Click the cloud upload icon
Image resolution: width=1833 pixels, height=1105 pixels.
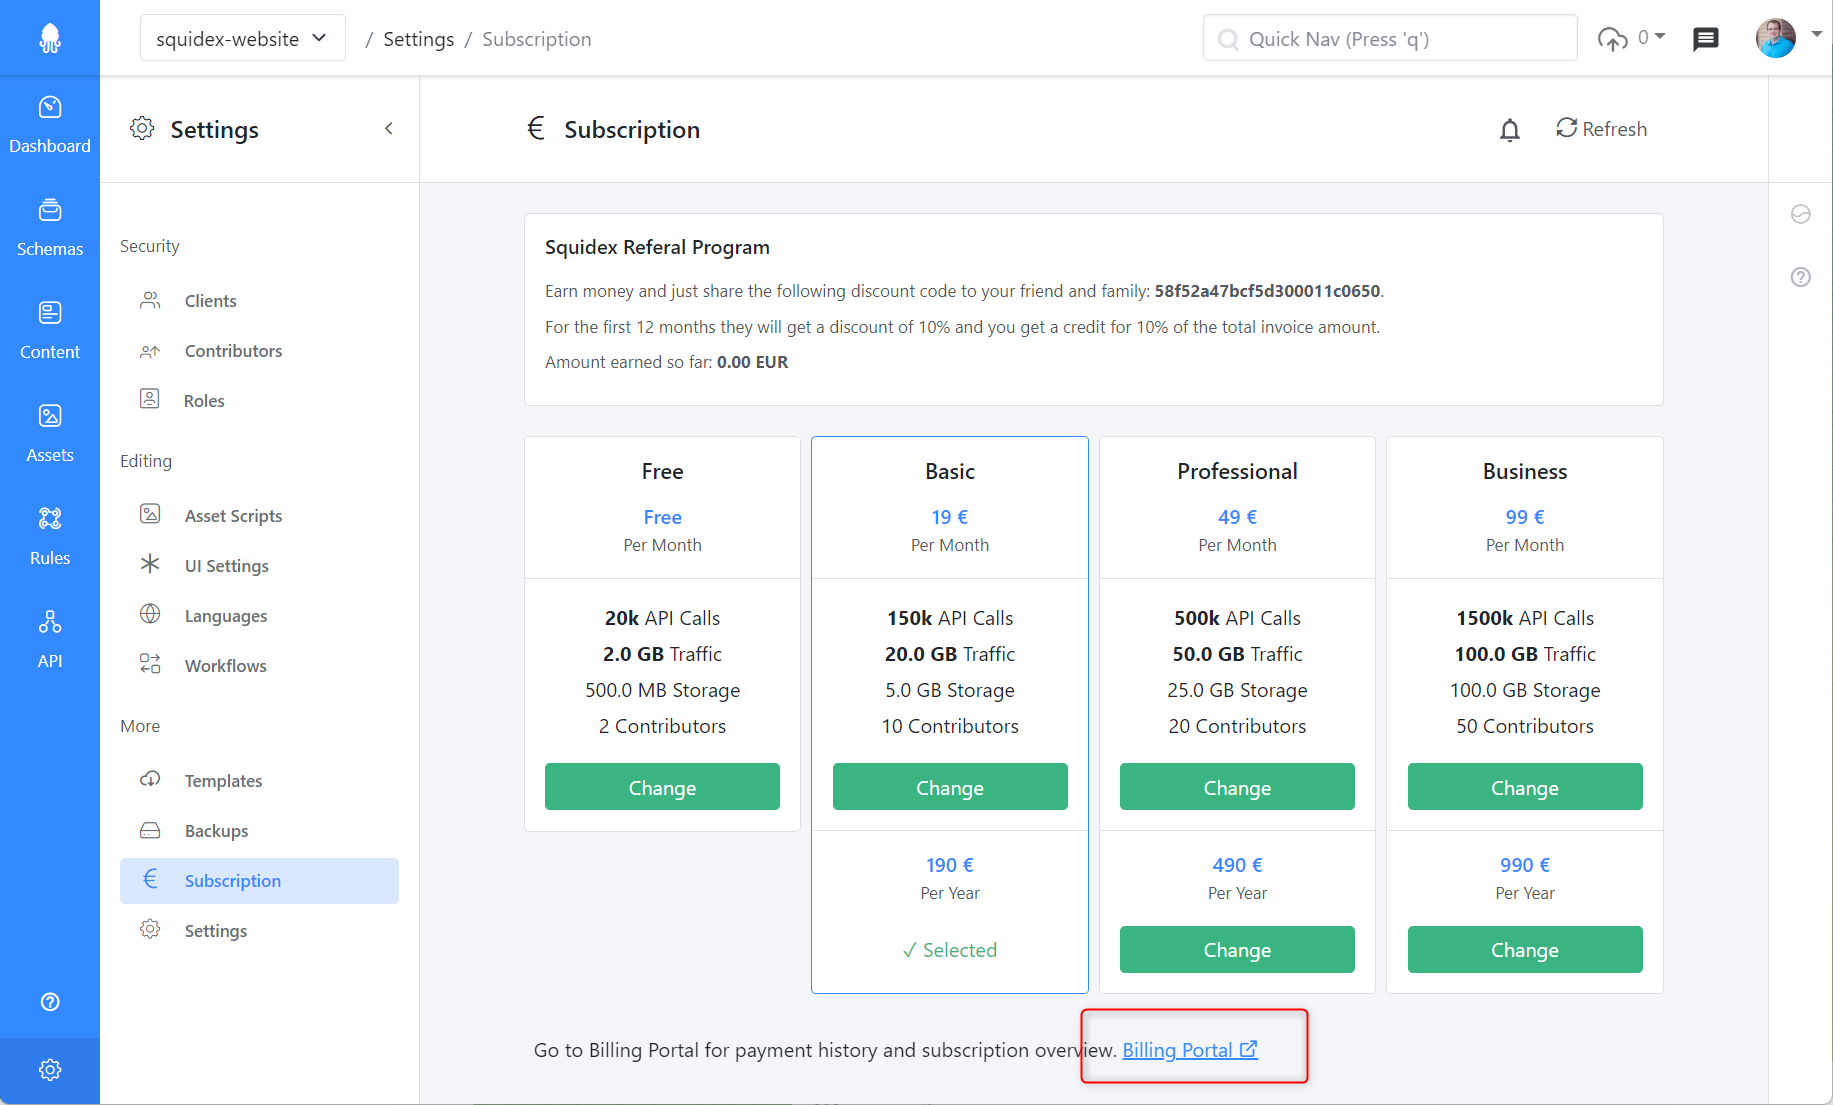1612,39
